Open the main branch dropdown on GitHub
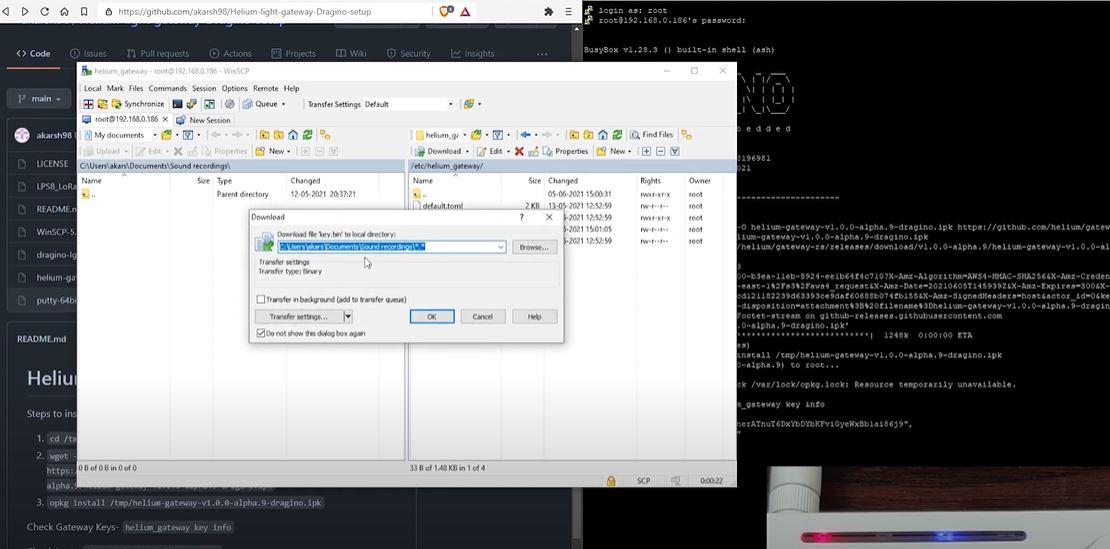 40,98
